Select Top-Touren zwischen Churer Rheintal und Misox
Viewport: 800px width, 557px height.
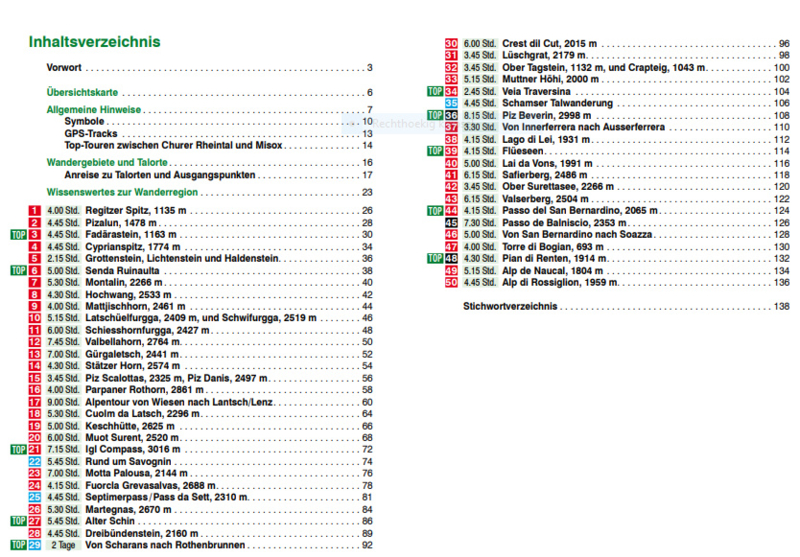pyautogui.click(x=173, y=145)
